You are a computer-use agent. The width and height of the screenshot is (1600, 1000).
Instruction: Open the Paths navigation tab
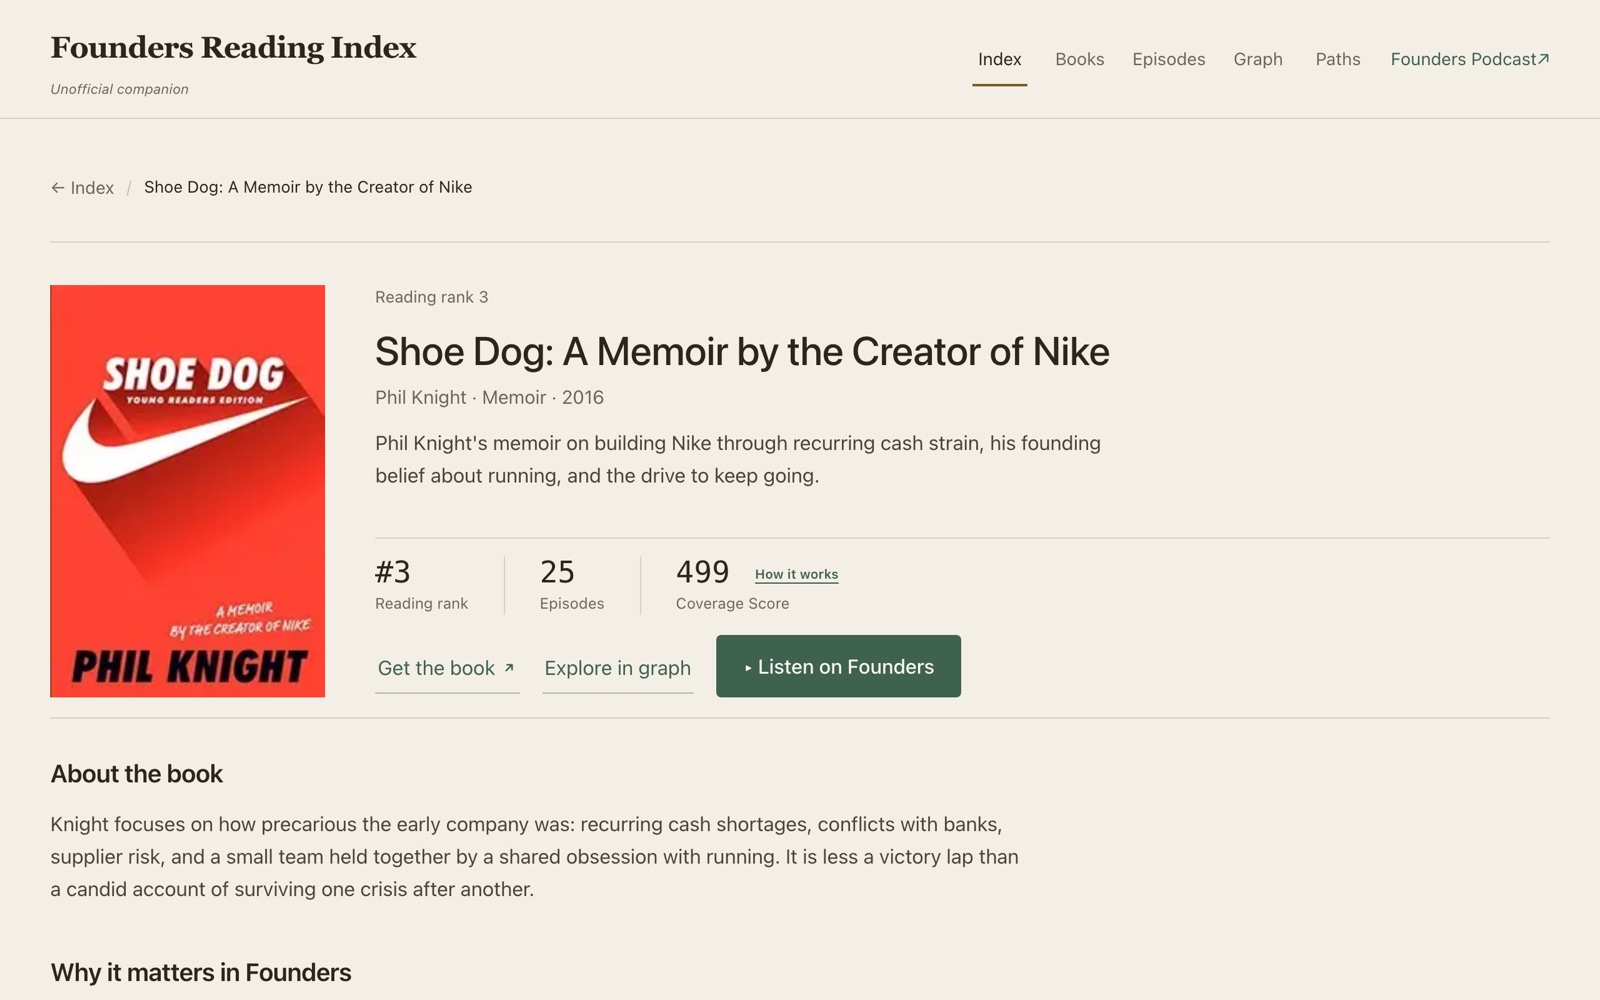click(1337, 59)
